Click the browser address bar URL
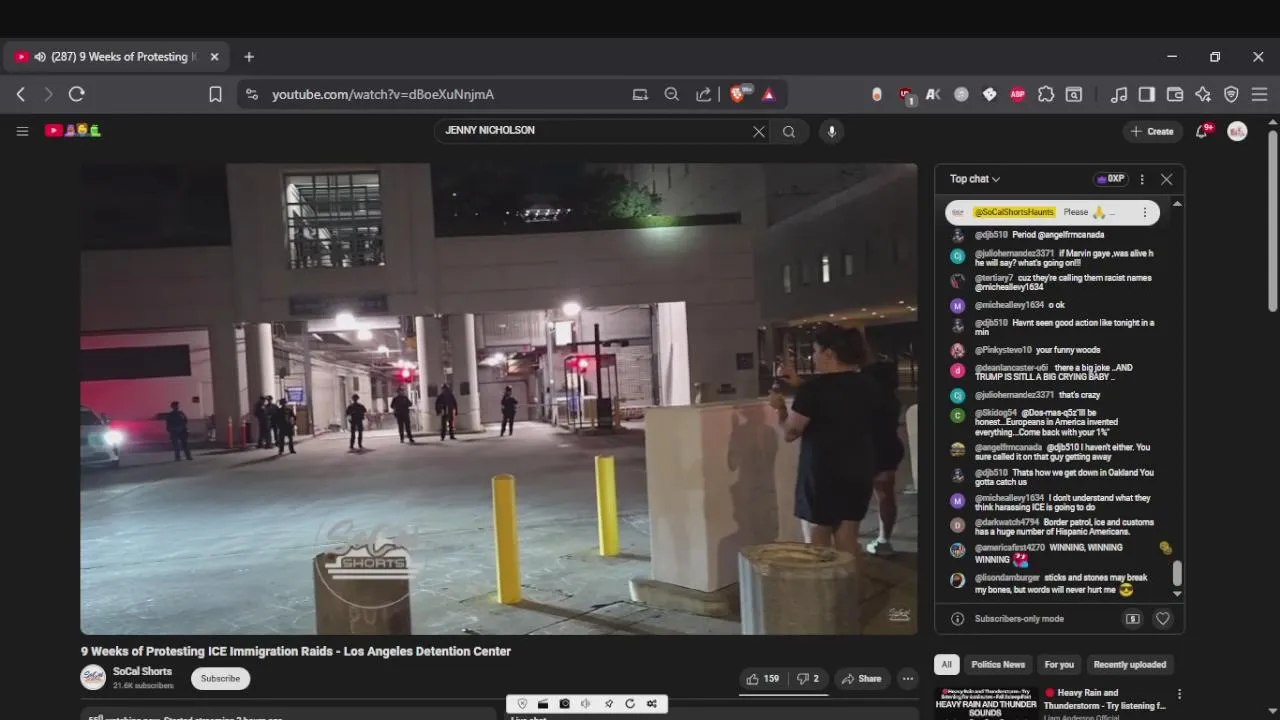 pos(383,94)
